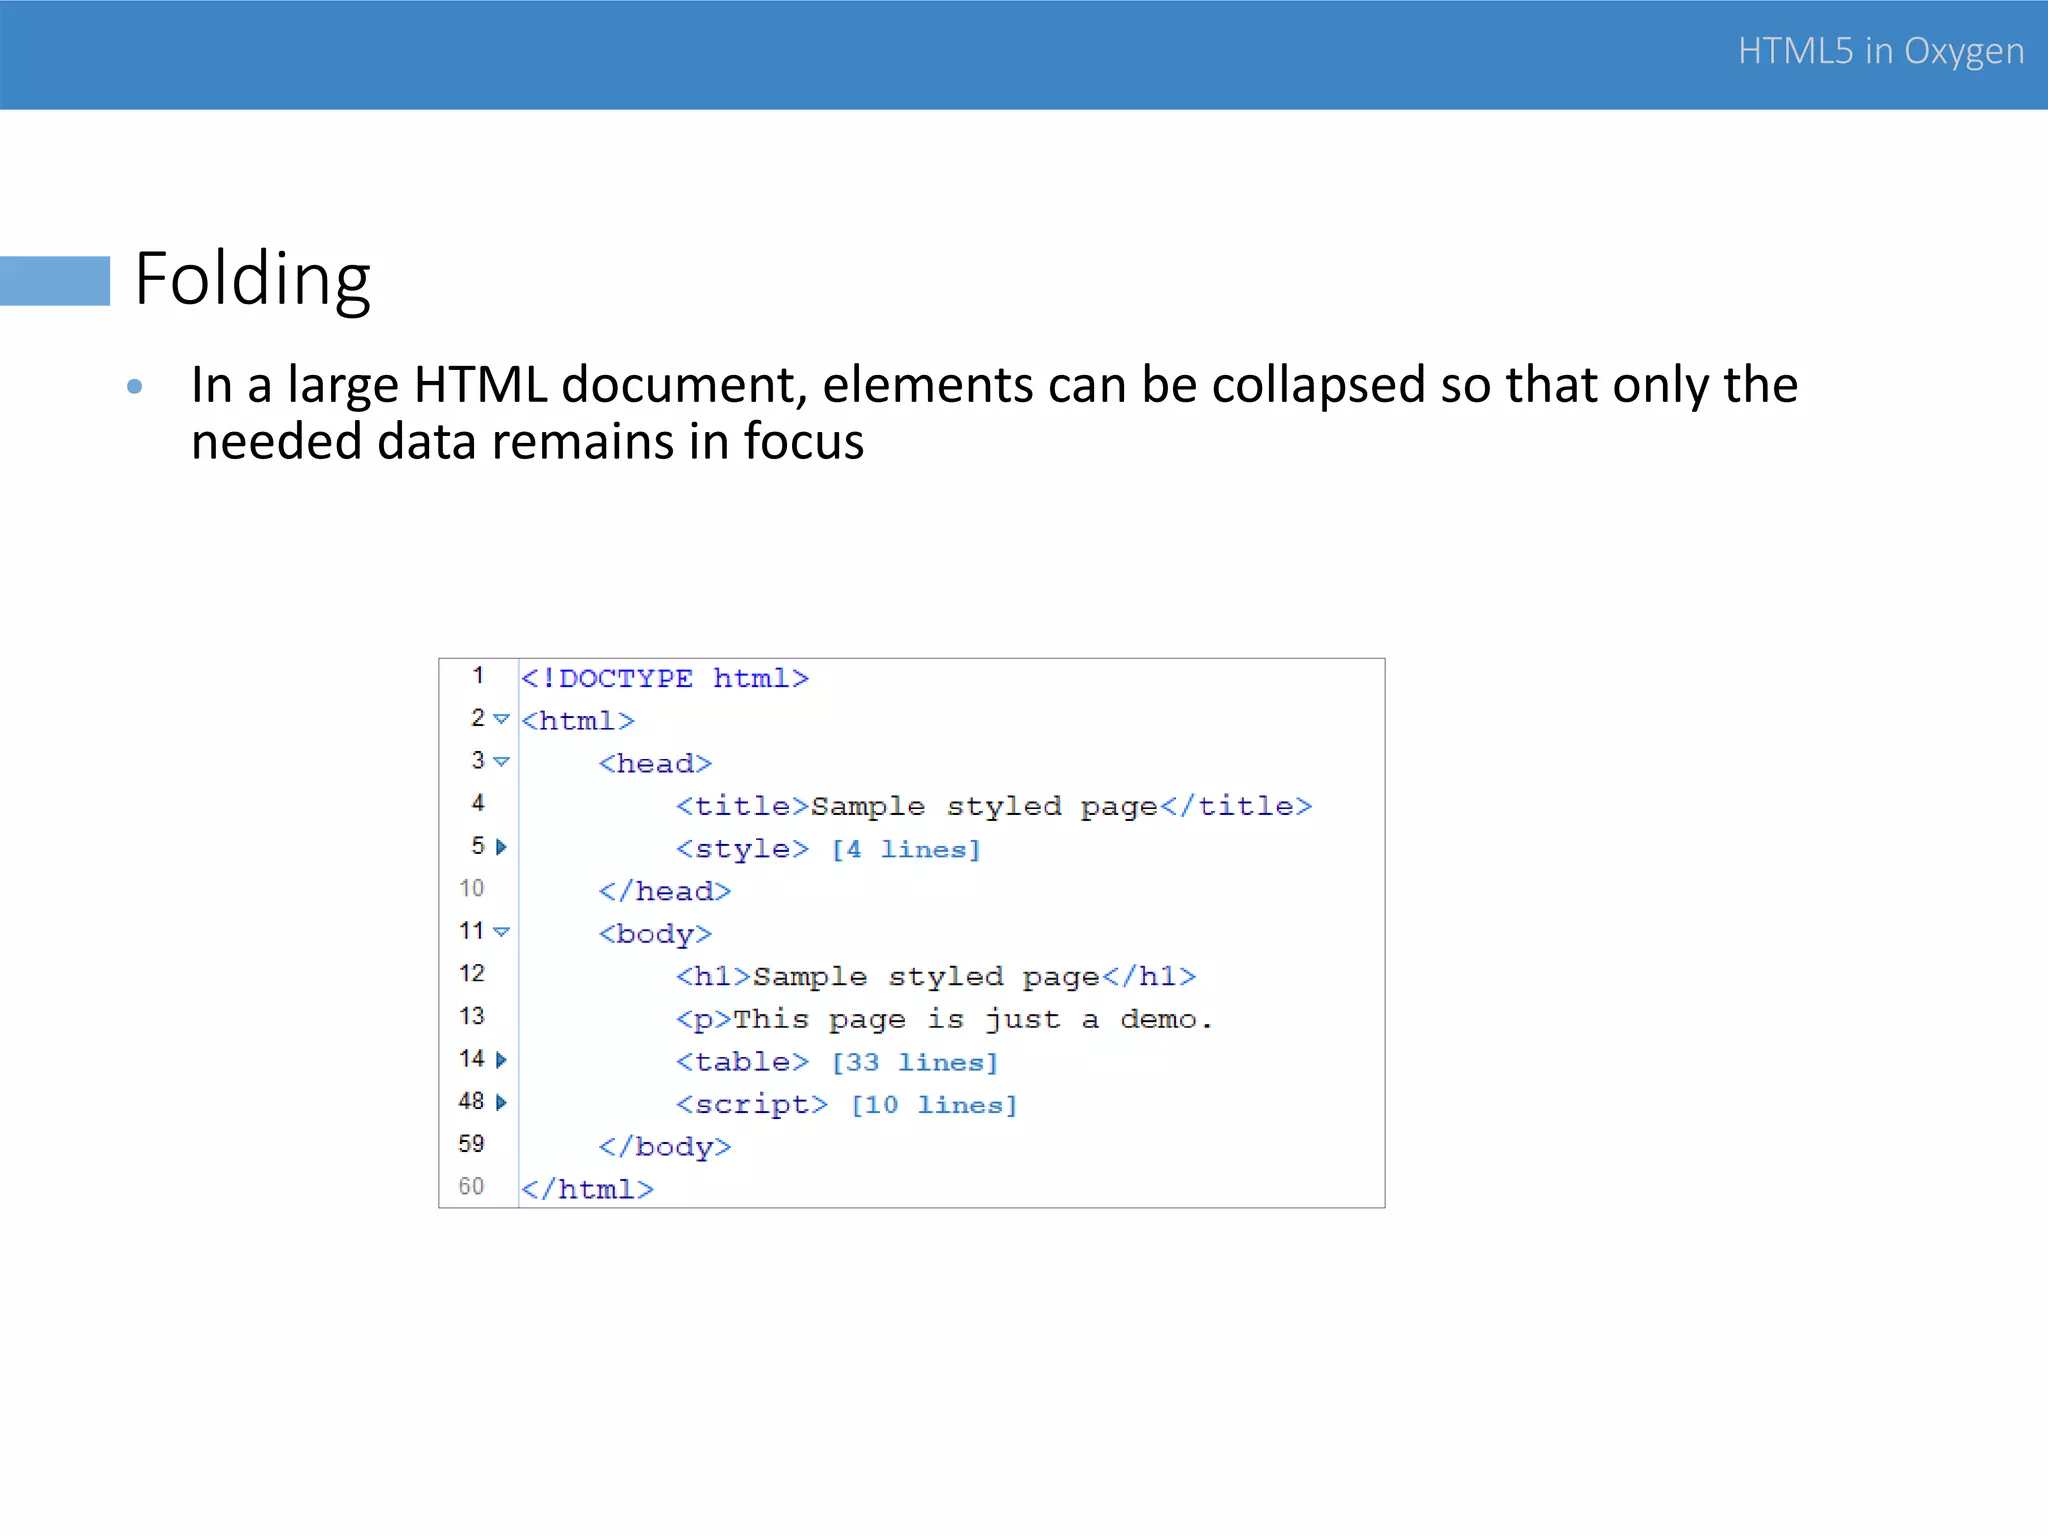Click line number 10 in the gutter

tap(472, 888)
